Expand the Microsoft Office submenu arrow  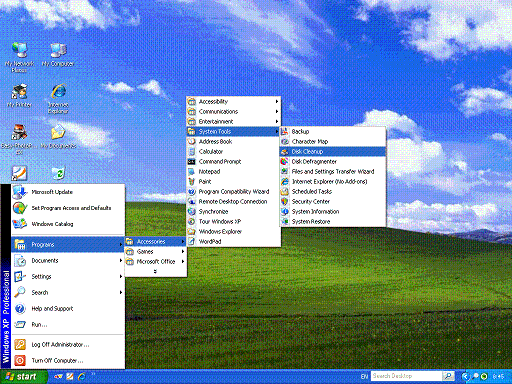point(183,261)
